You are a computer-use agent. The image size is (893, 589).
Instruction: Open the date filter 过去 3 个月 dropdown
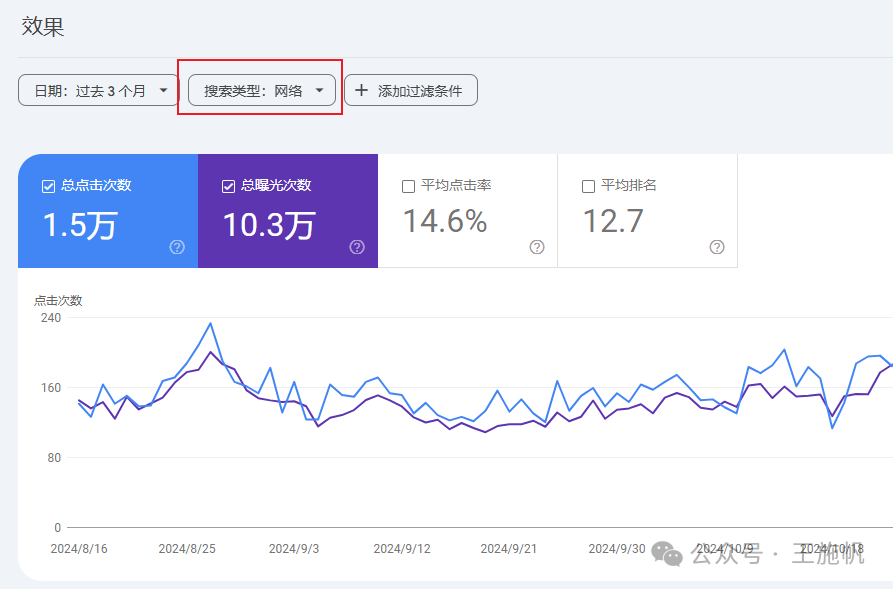[99, 91]
